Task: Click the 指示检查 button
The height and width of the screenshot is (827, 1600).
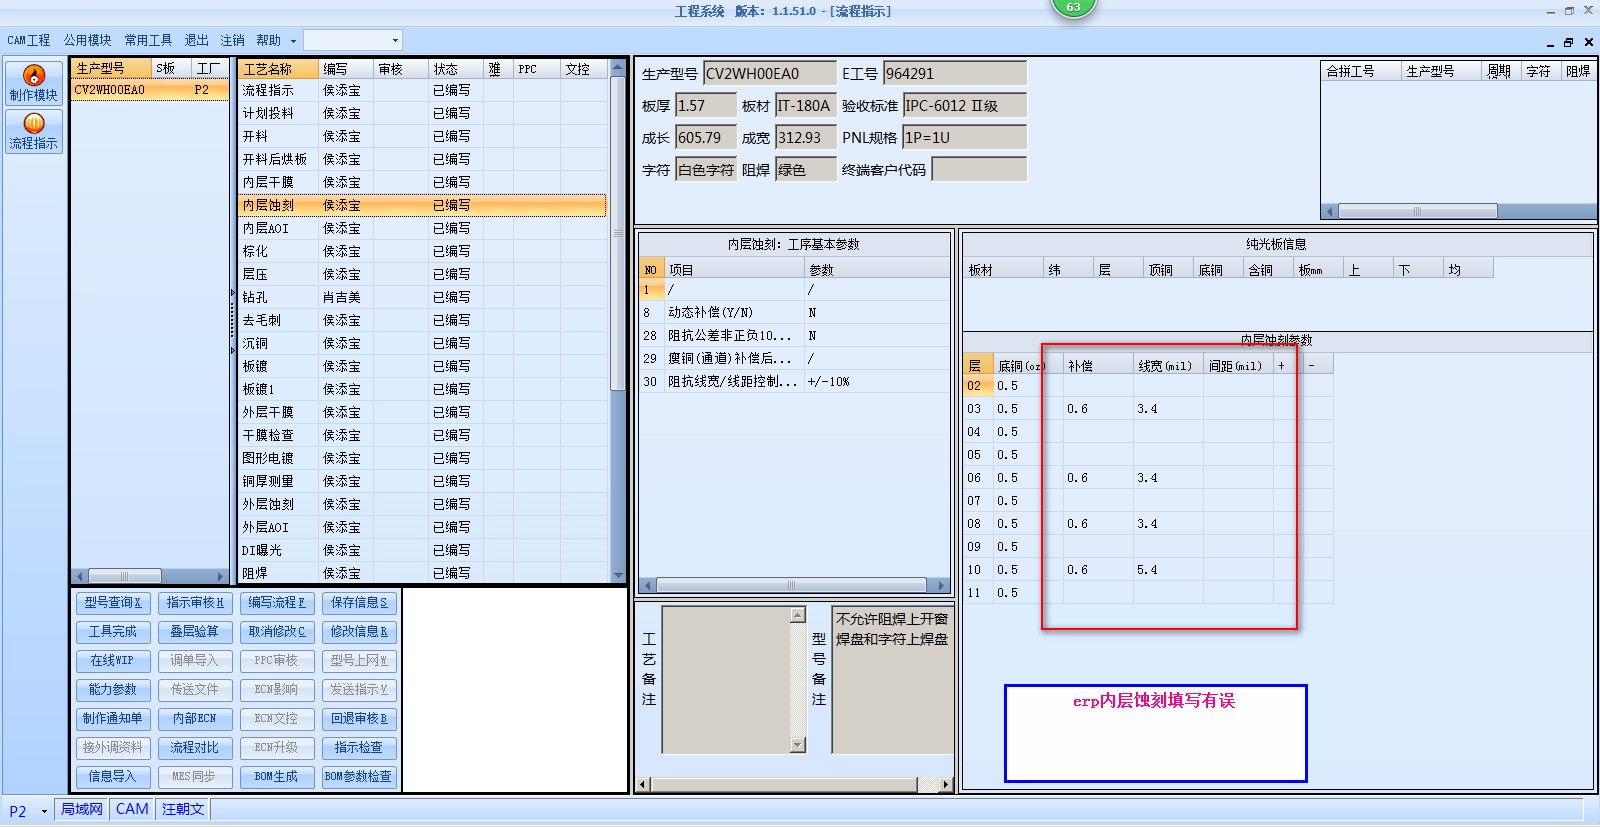Action: [x=360, y=748]
